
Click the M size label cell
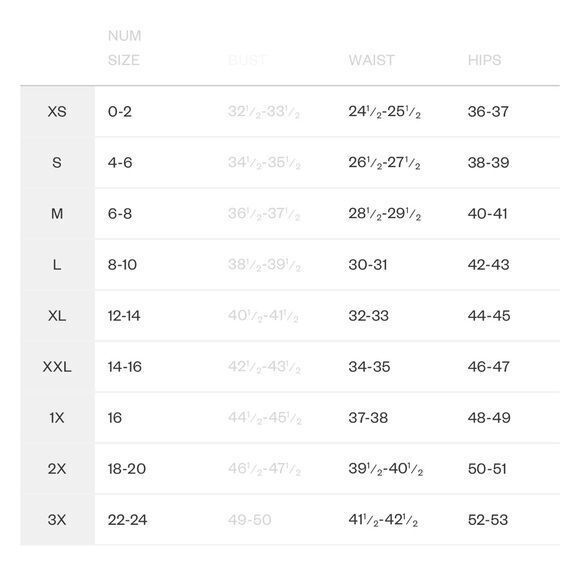pos(57,213)
